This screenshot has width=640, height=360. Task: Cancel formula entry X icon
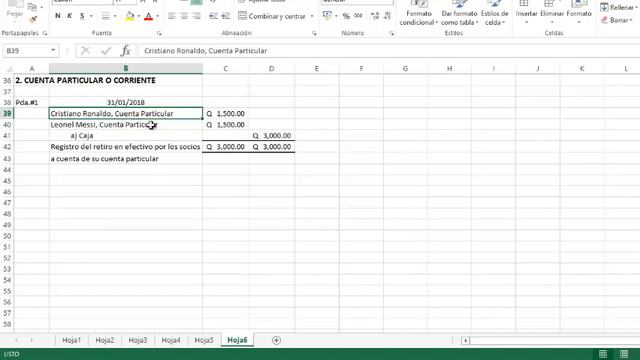85,51
